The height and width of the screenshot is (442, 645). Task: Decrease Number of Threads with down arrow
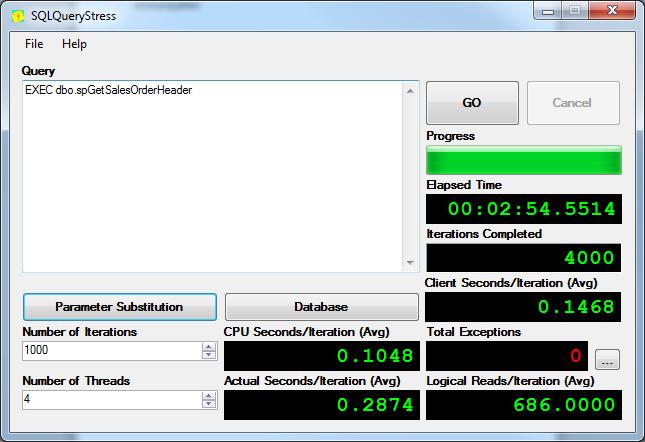pos(209,404)
